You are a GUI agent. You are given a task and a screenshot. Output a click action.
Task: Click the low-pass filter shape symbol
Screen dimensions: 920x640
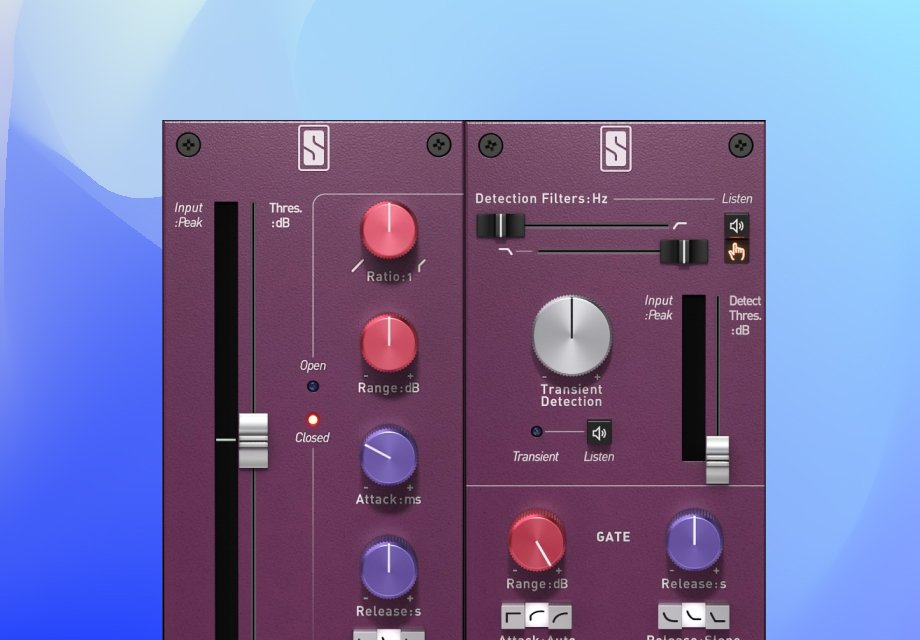pyautogui.click(x=505, y=251)
